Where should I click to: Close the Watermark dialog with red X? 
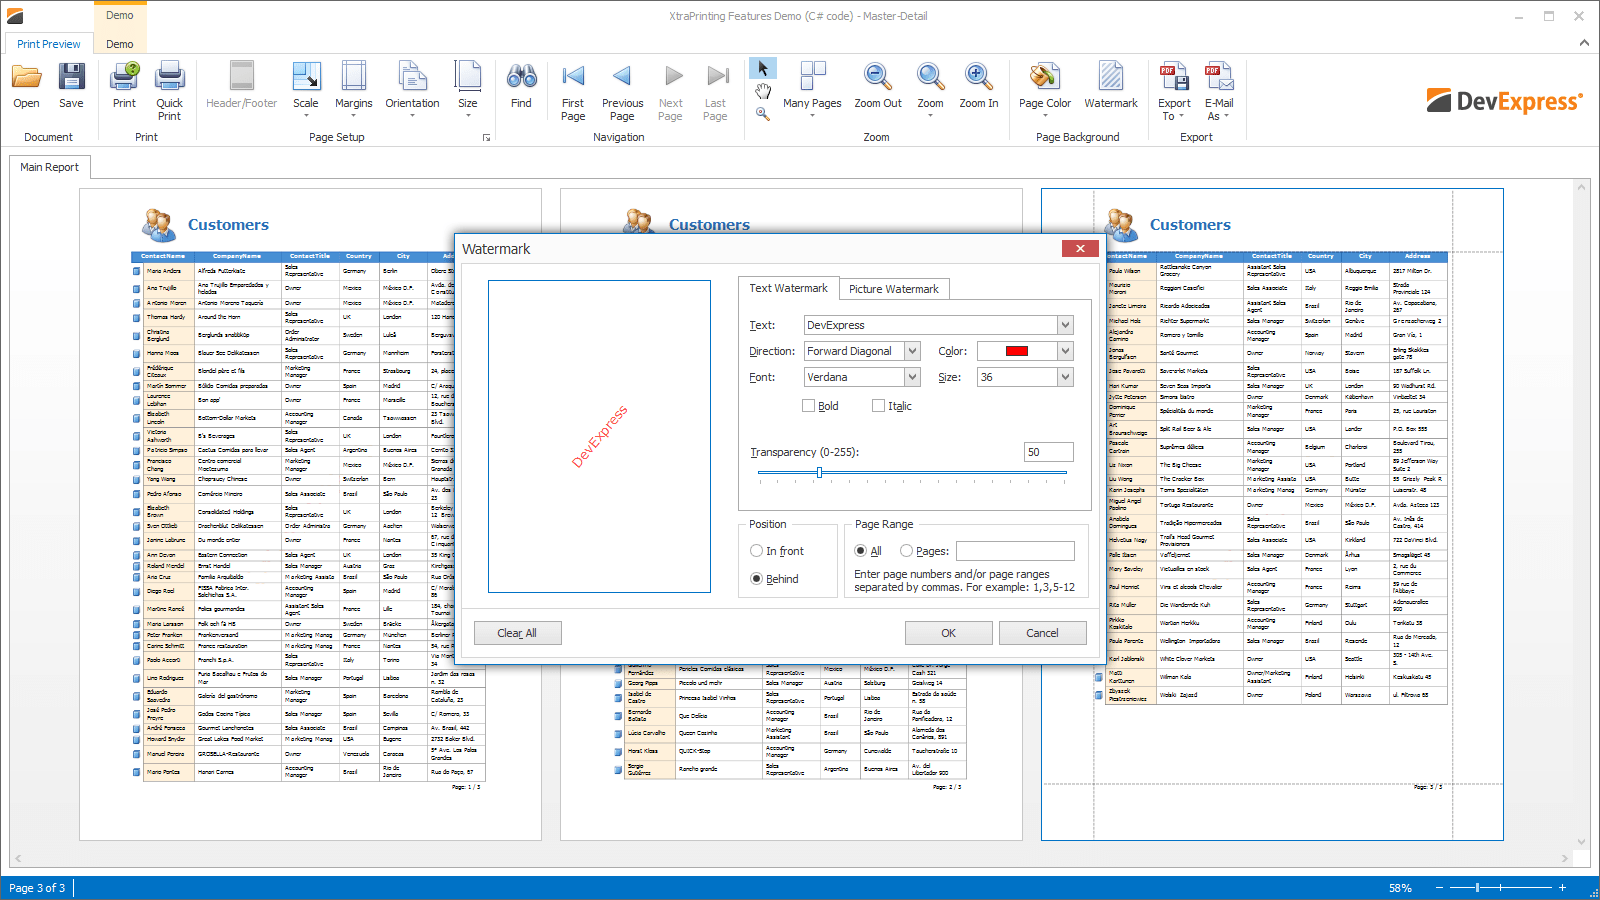[1080, 249]
